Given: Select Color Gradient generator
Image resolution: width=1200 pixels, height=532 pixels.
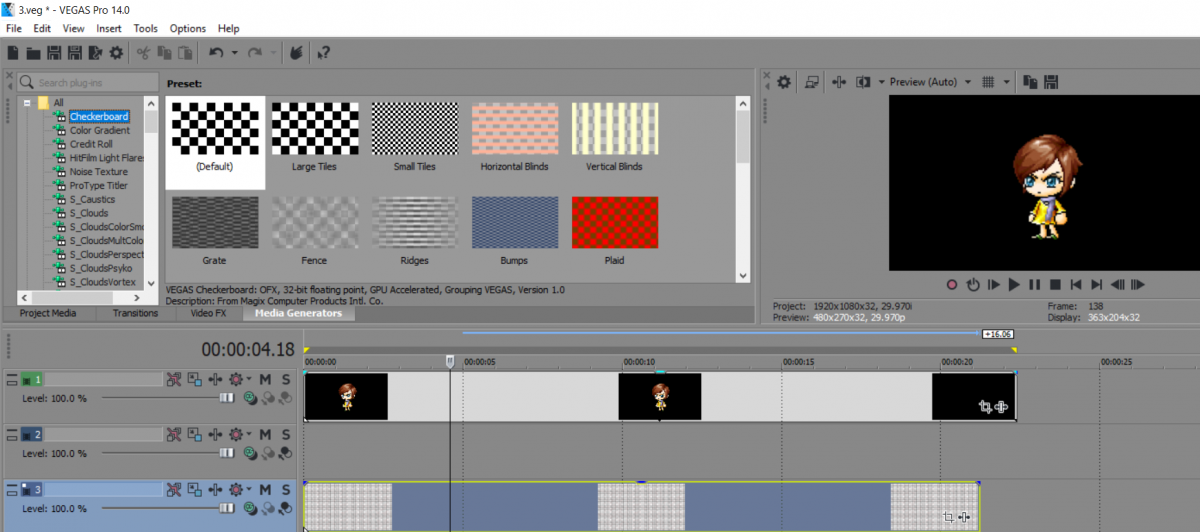Looking at the screenshot, I should 99,130.
